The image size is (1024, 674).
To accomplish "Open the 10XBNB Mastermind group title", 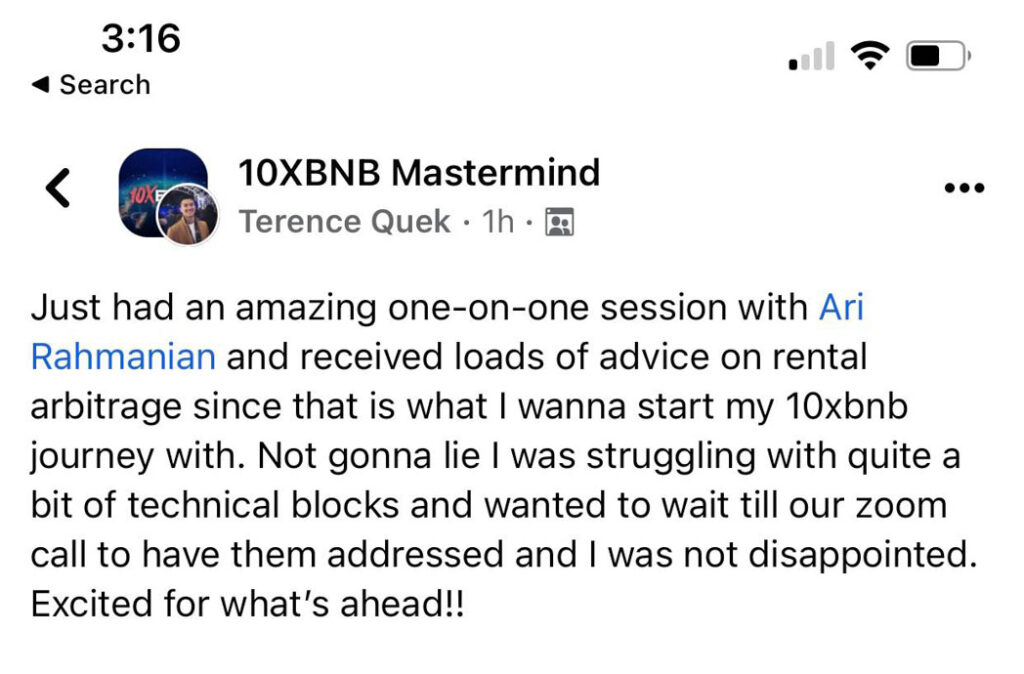I will pos(419,172).
